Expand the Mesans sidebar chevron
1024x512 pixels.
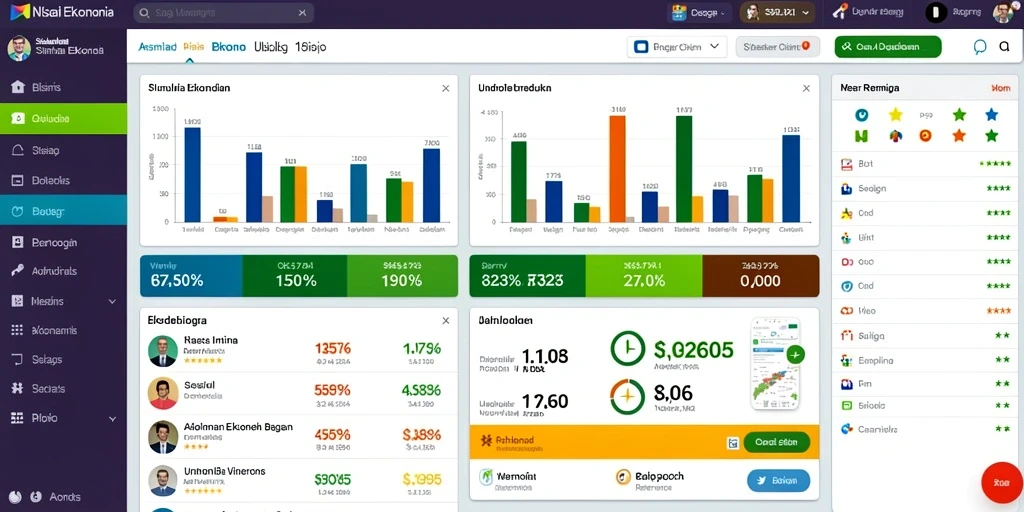(x=112, y=302)
